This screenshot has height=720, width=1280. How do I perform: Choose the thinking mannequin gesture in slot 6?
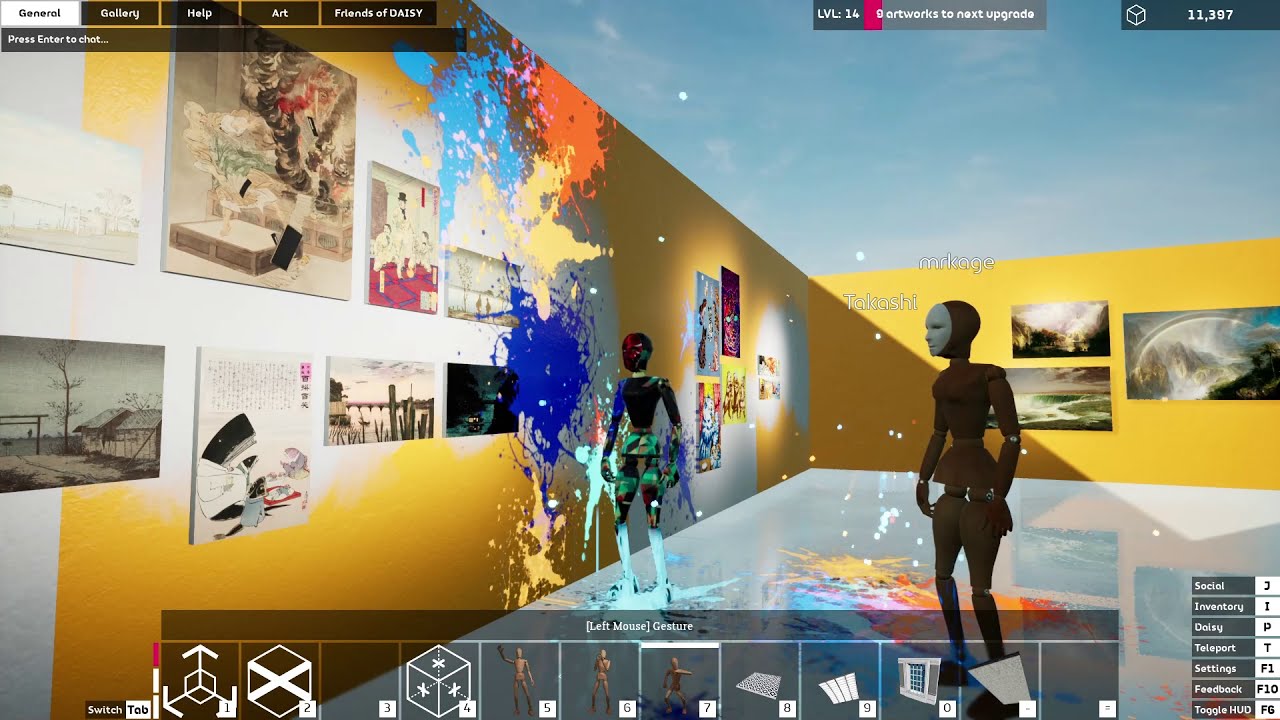[x=600, y=681]
